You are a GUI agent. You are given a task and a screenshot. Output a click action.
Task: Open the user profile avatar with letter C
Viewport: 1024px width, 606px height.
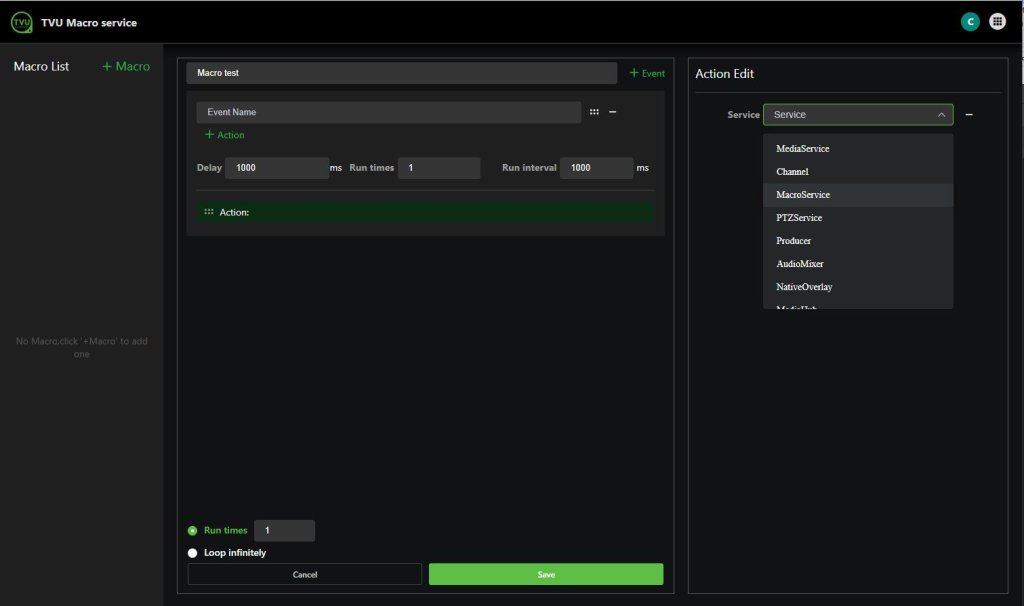(x=969, y=20)
